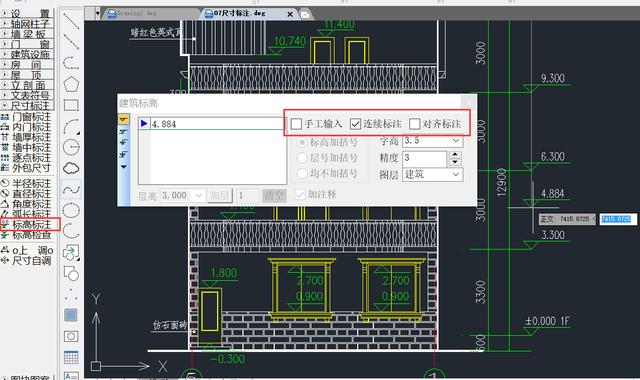This screenshot has height=380, width=640.
Task: Open the 房间 menu group
Action: (x=27, y=64)
